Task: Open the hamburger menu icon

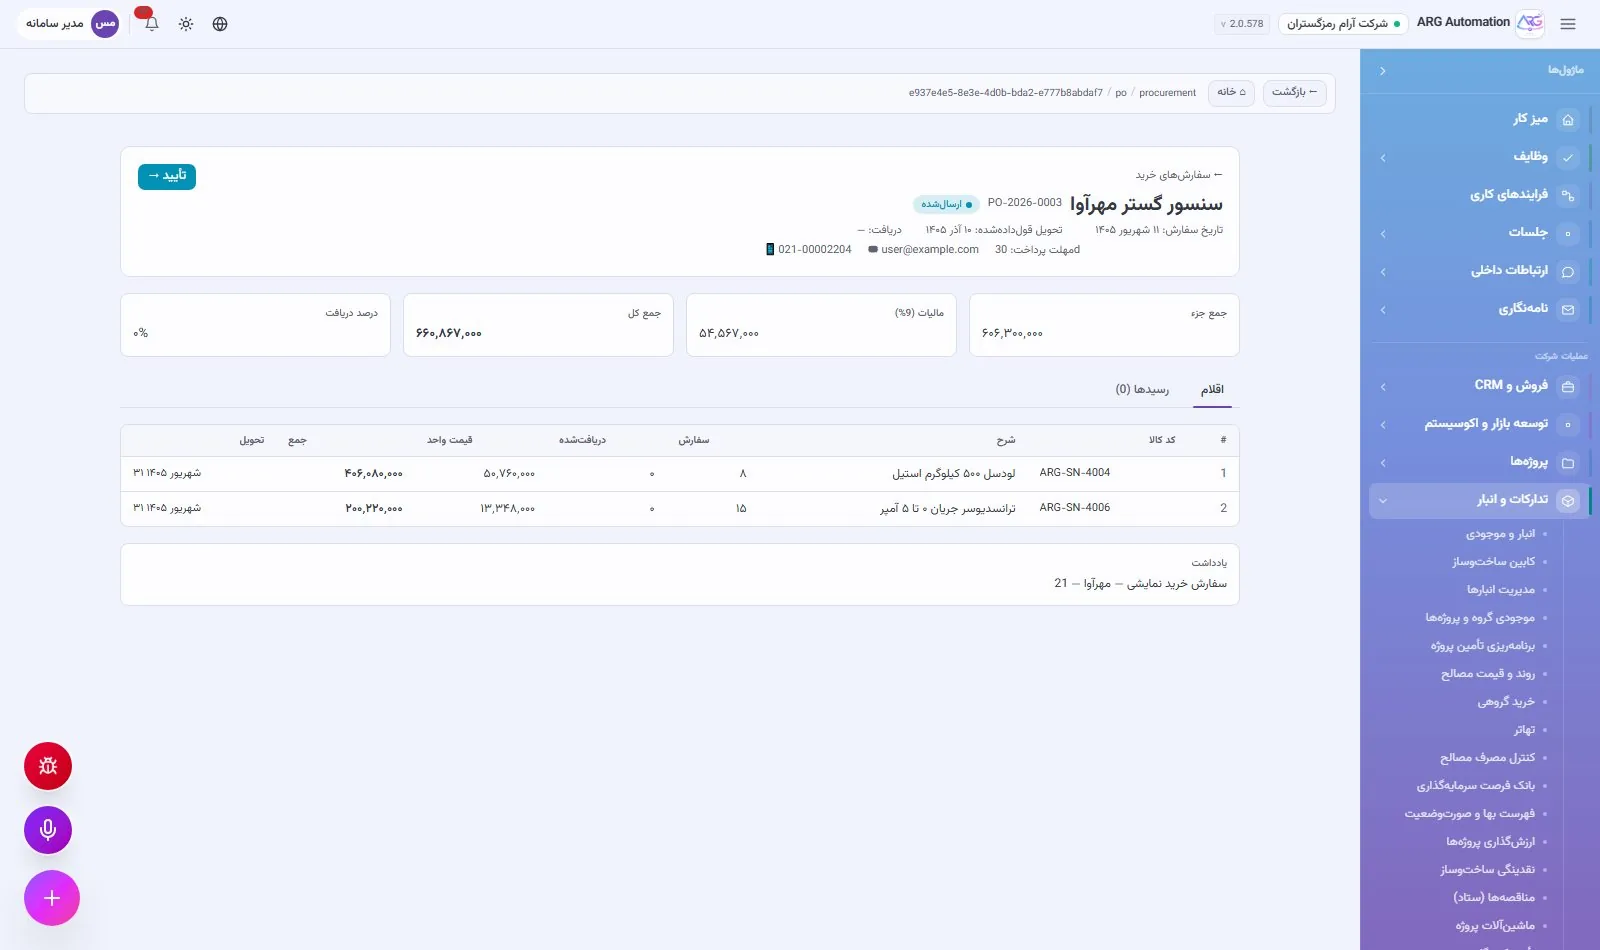Action: (x=1567, y=24)
